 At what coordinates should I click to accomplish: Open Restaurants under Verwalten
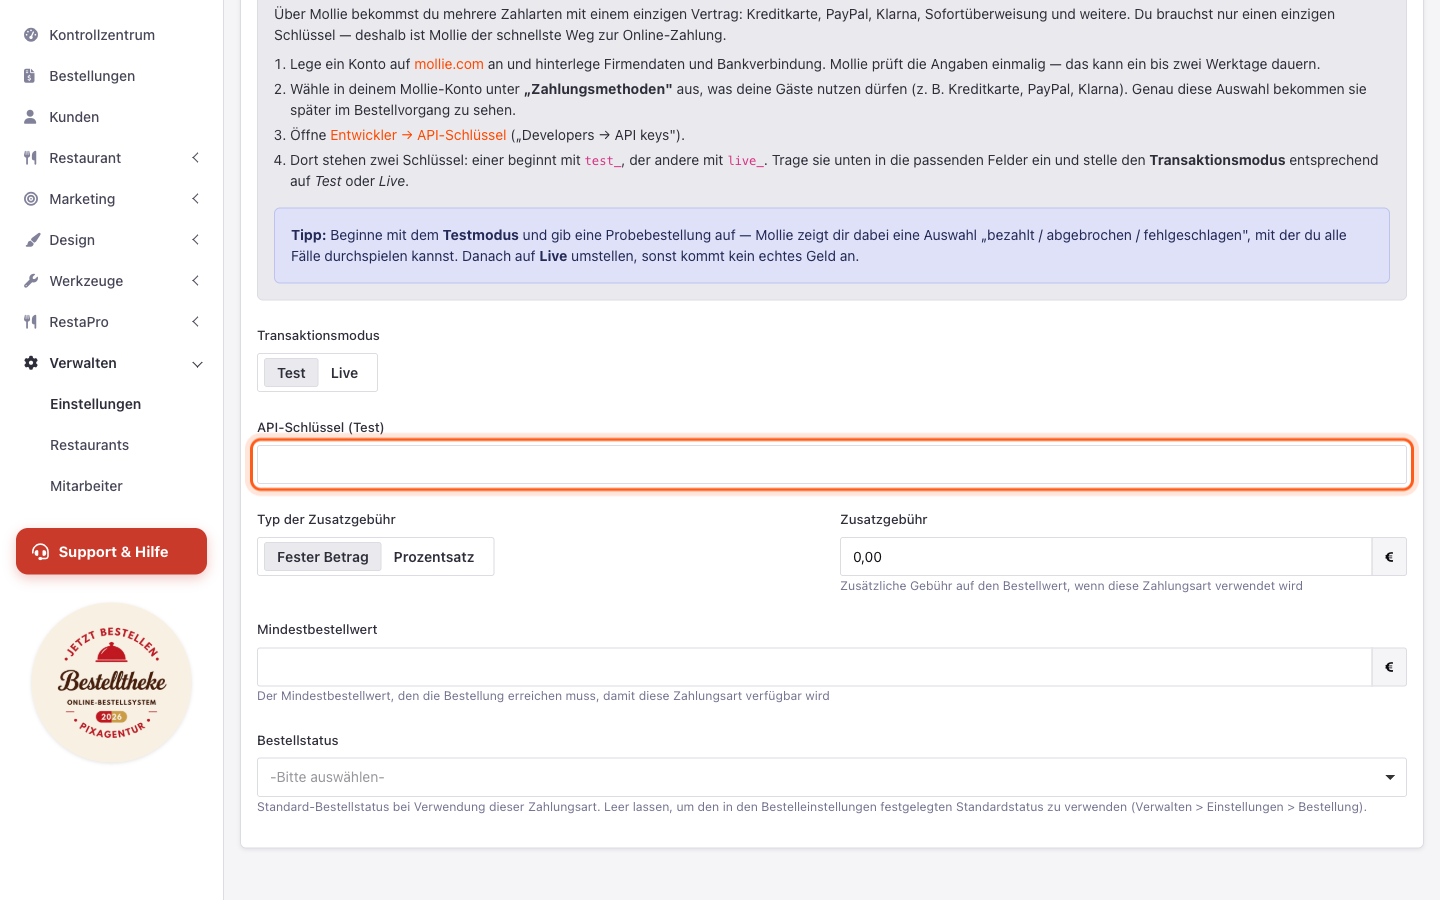pyautogui.click(x=89, y=445)
